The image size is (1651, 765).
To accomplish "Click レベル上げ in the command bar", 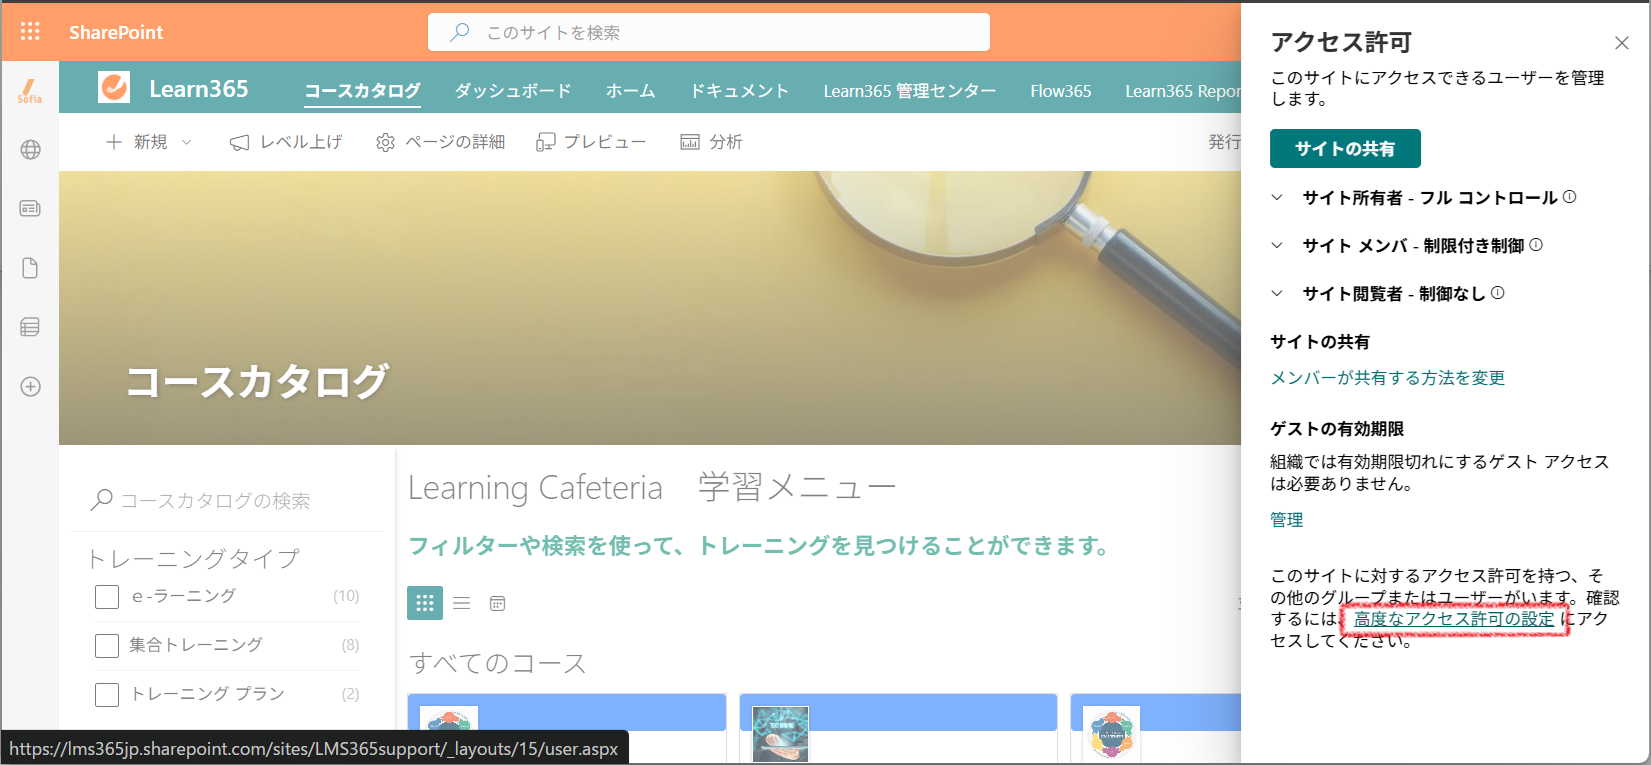I will (286, 142).
